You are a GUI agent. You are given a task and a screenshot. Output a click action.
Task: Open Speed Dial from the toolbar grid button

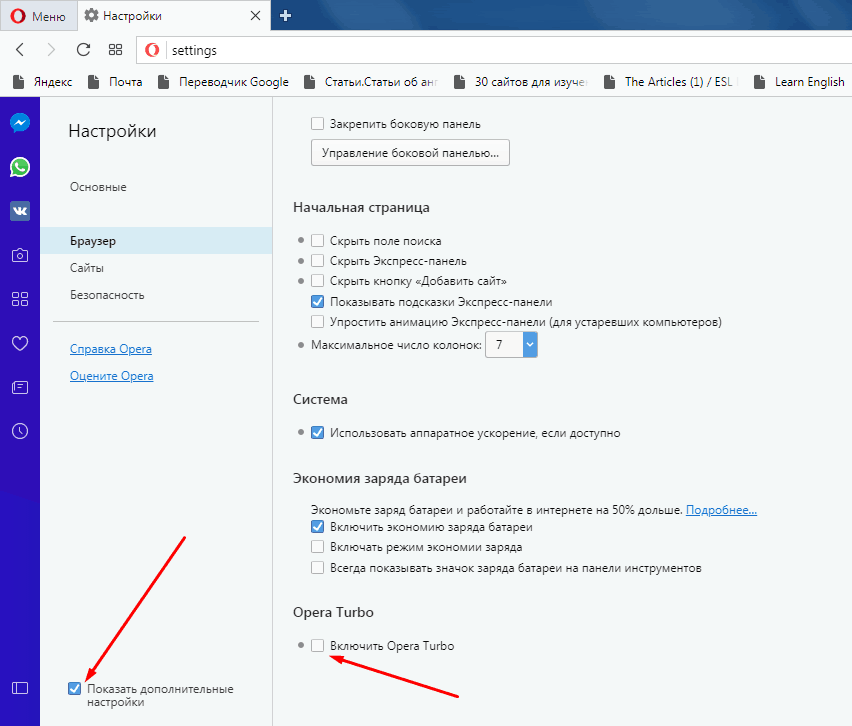click(x=115, y=50)
